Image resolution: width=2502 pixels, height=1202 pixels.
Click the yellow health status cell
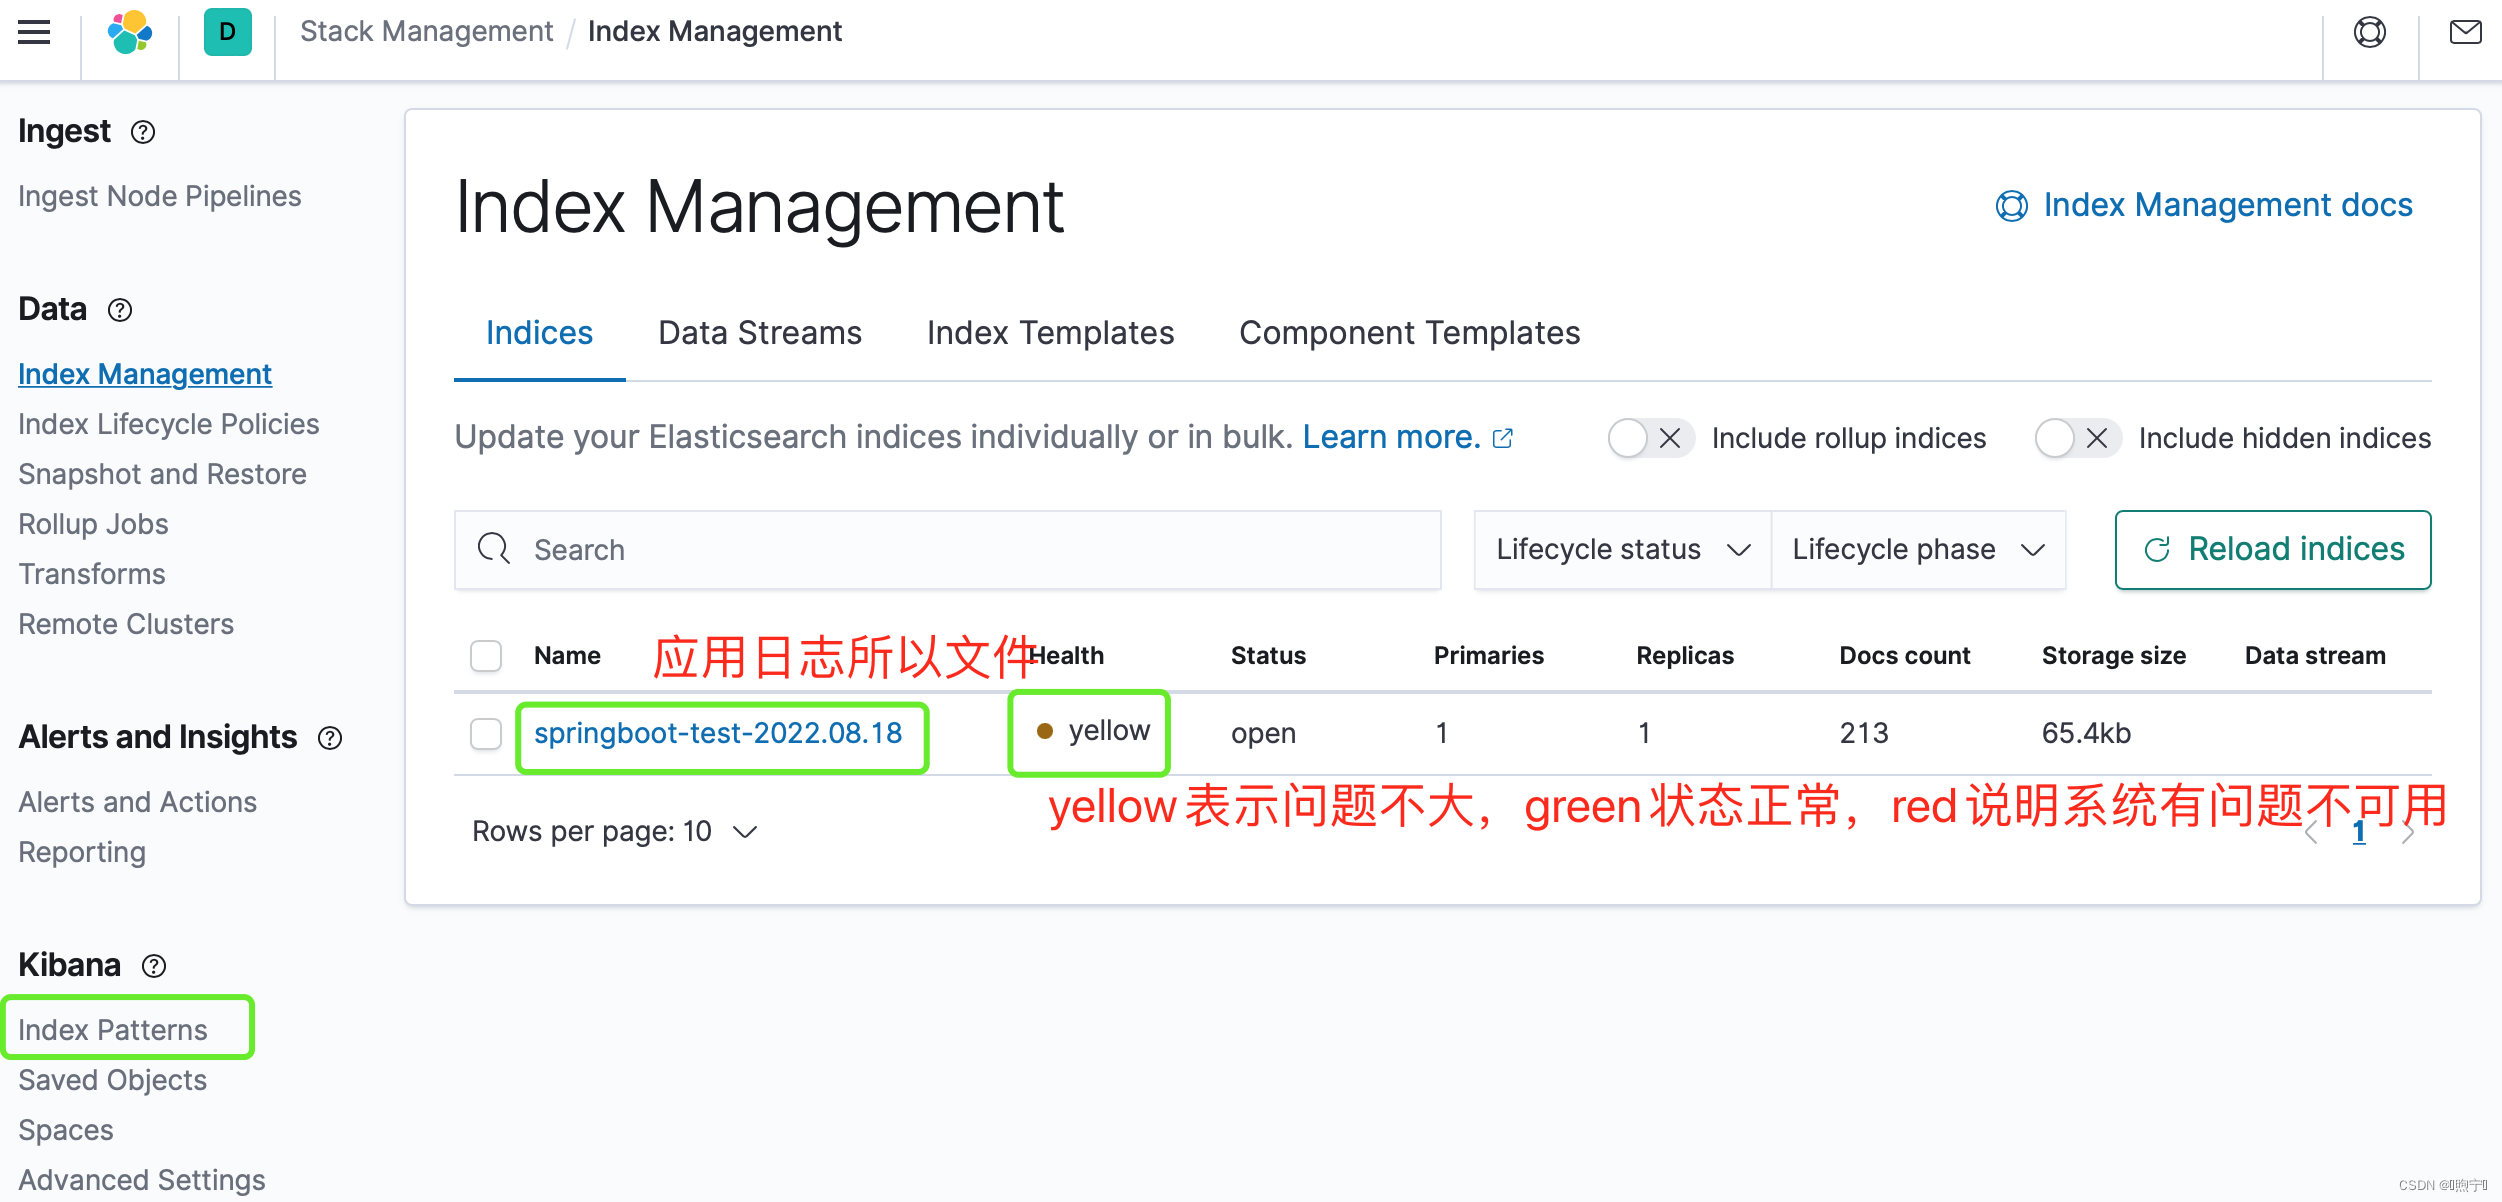[x=1093, y=731]
